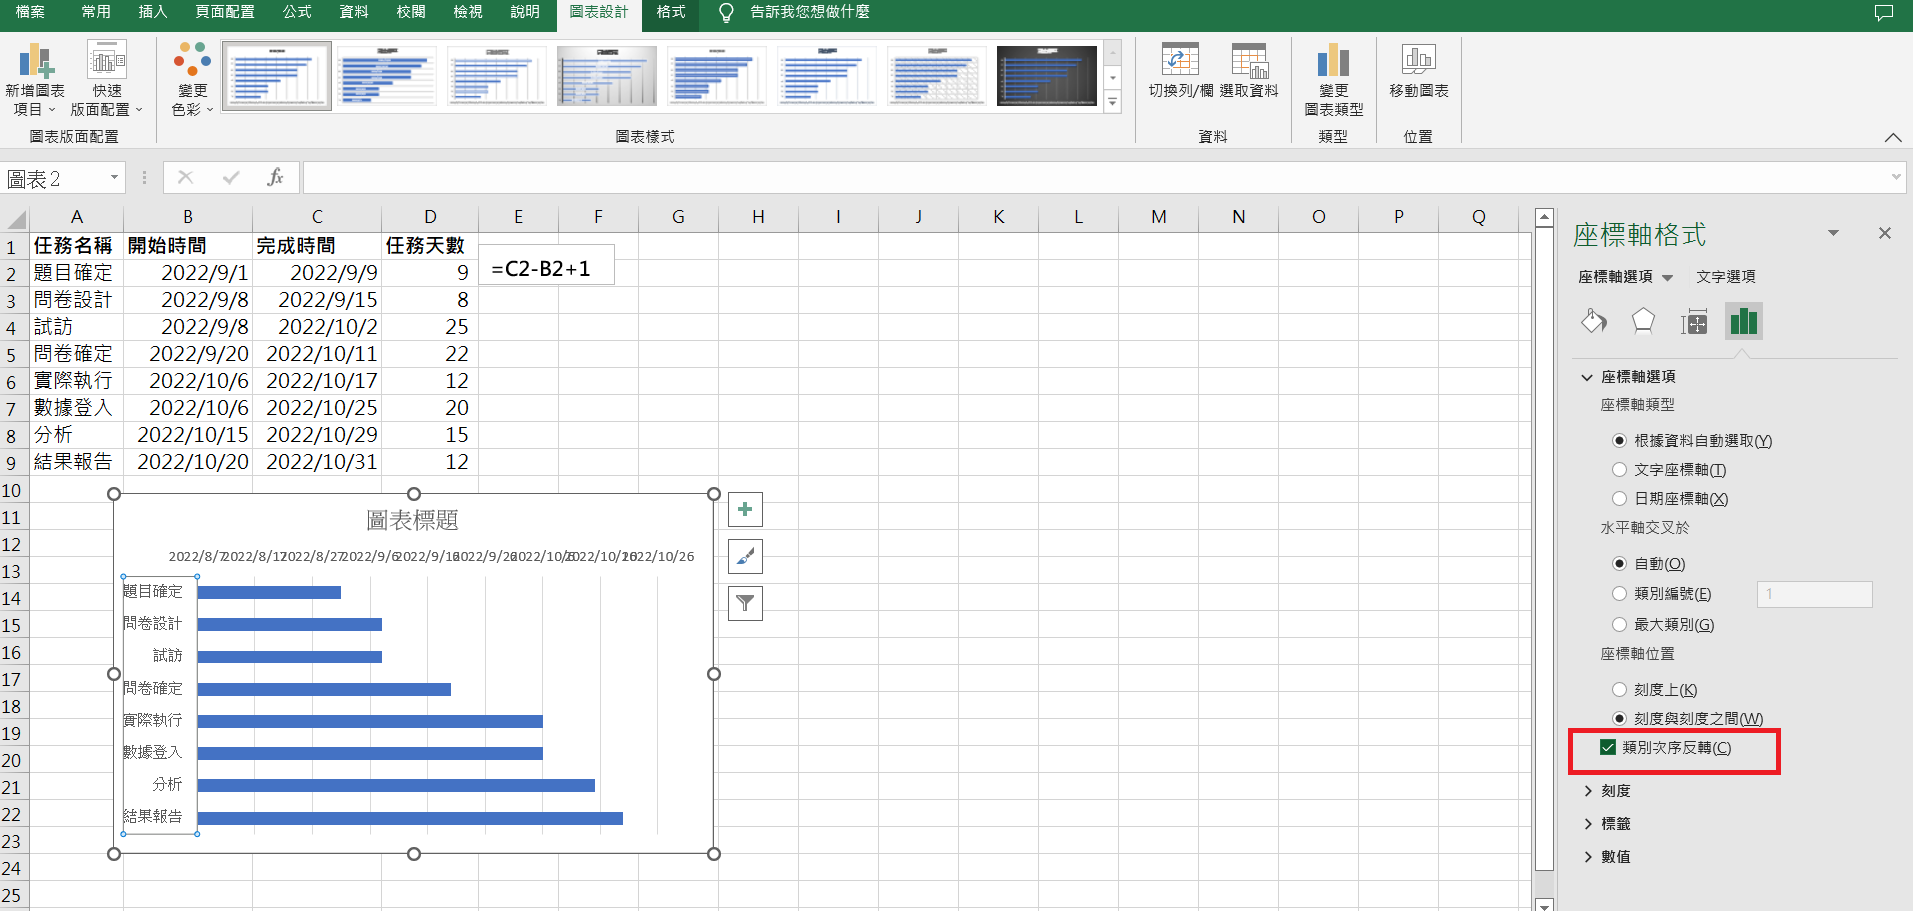Click the Chart Filters funnel button
Viewport: 1913px width, 911px height.
(x=745, y=603)
